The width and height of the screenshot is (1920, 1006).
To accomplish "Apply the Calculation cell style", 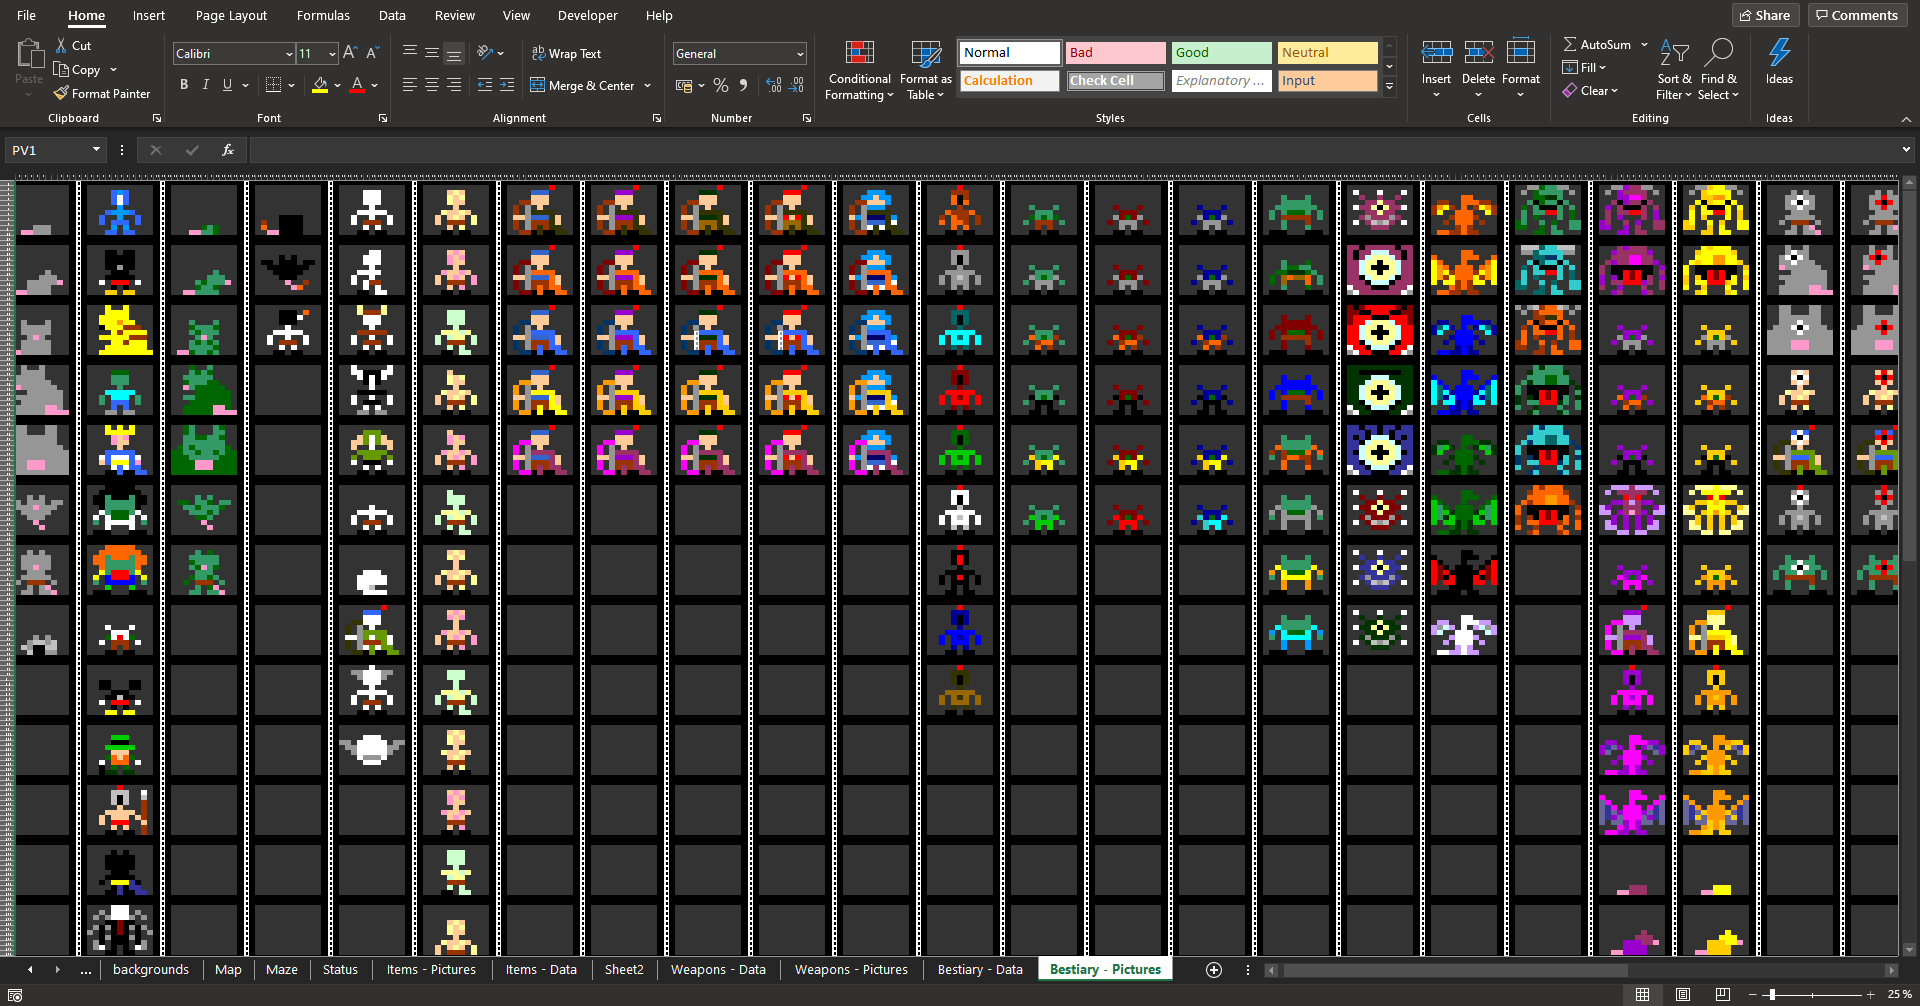I will pyautogui.click(x=1009, y=80).
